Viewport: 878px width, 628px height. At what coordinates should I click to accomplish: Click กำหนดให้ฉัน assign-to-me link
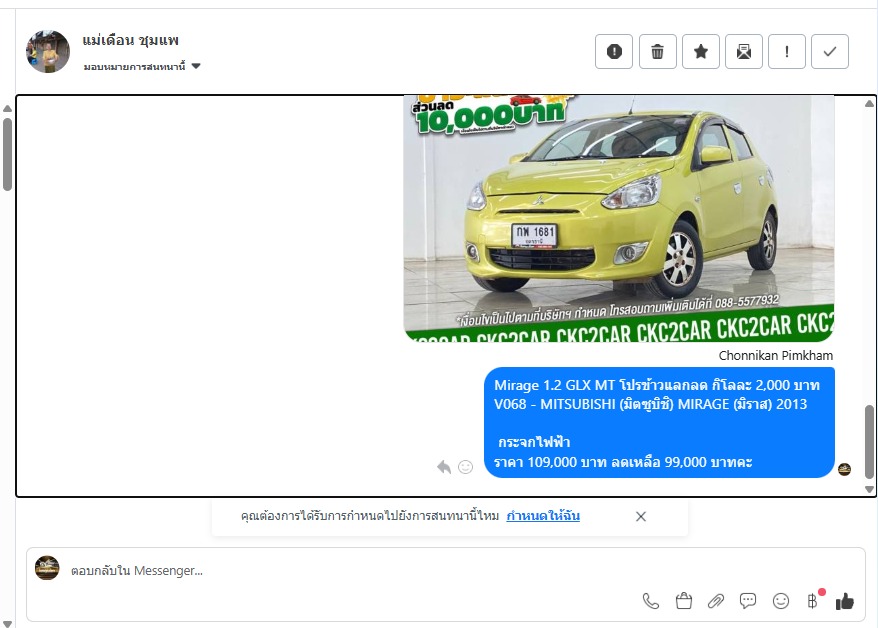[x=543, y=515]
